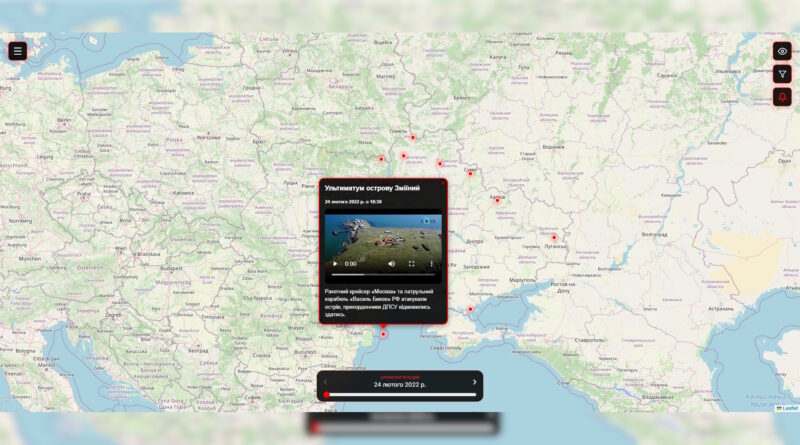Play the Zmiinyi island video
The image size is (800, 445).
tap(335, 264)
